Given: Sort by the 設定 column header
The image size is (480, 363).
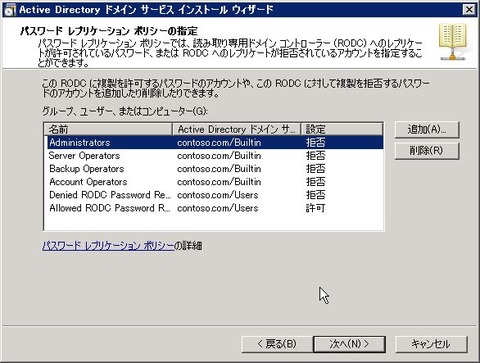Looking at the screenshot, I should click(342, 129).
